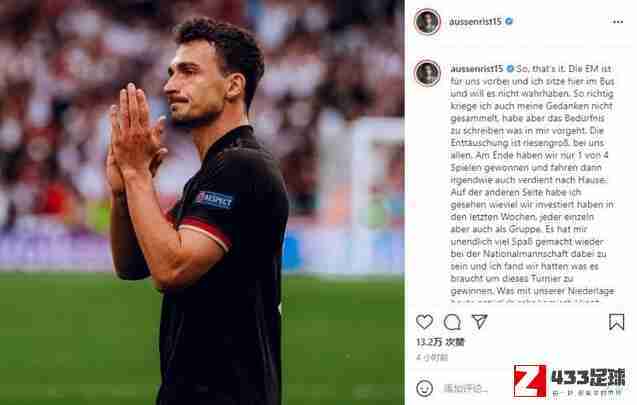Click the RESPECT sleeve badge in photo
The image size is (637, 405).
(214, 200)
